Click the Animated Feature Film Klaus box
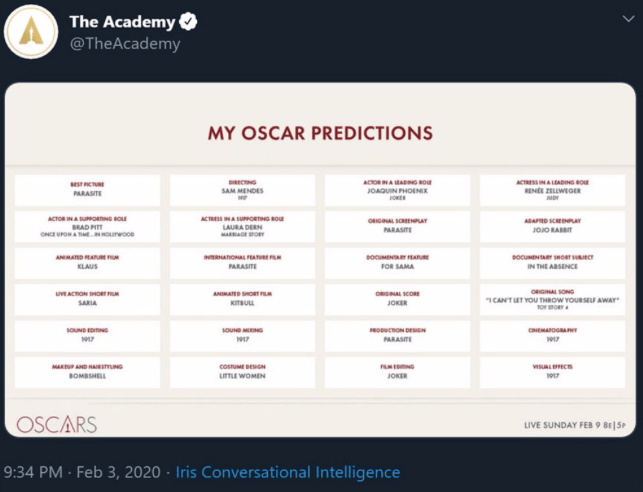This screenshot has width=643, height=492. tap(87, 262)
